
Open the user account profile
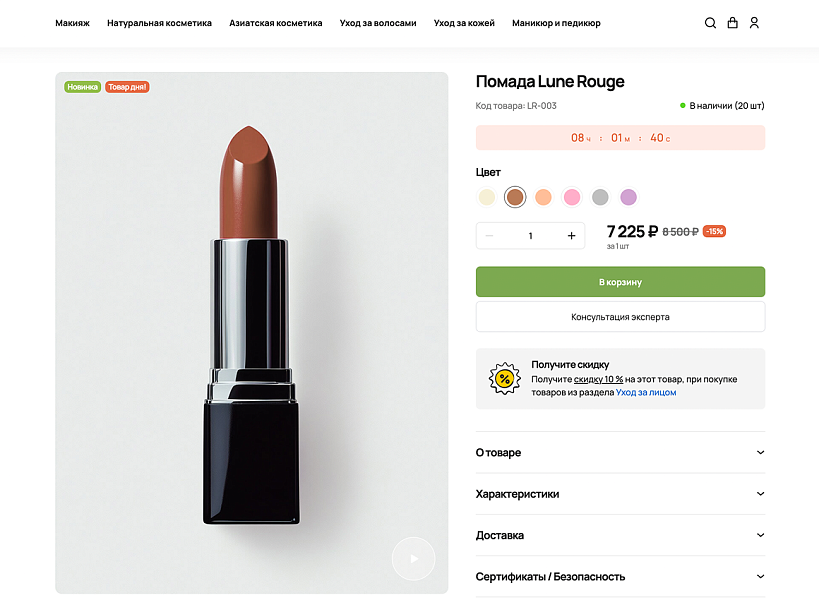click(x=754, y=22)
